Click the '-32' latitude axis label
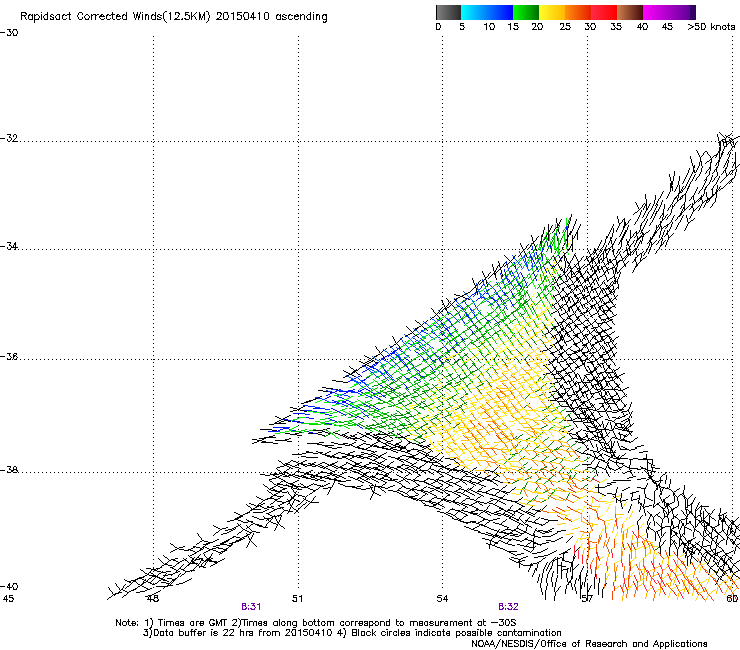Screen dimensions: 740x650 point(9,138)
